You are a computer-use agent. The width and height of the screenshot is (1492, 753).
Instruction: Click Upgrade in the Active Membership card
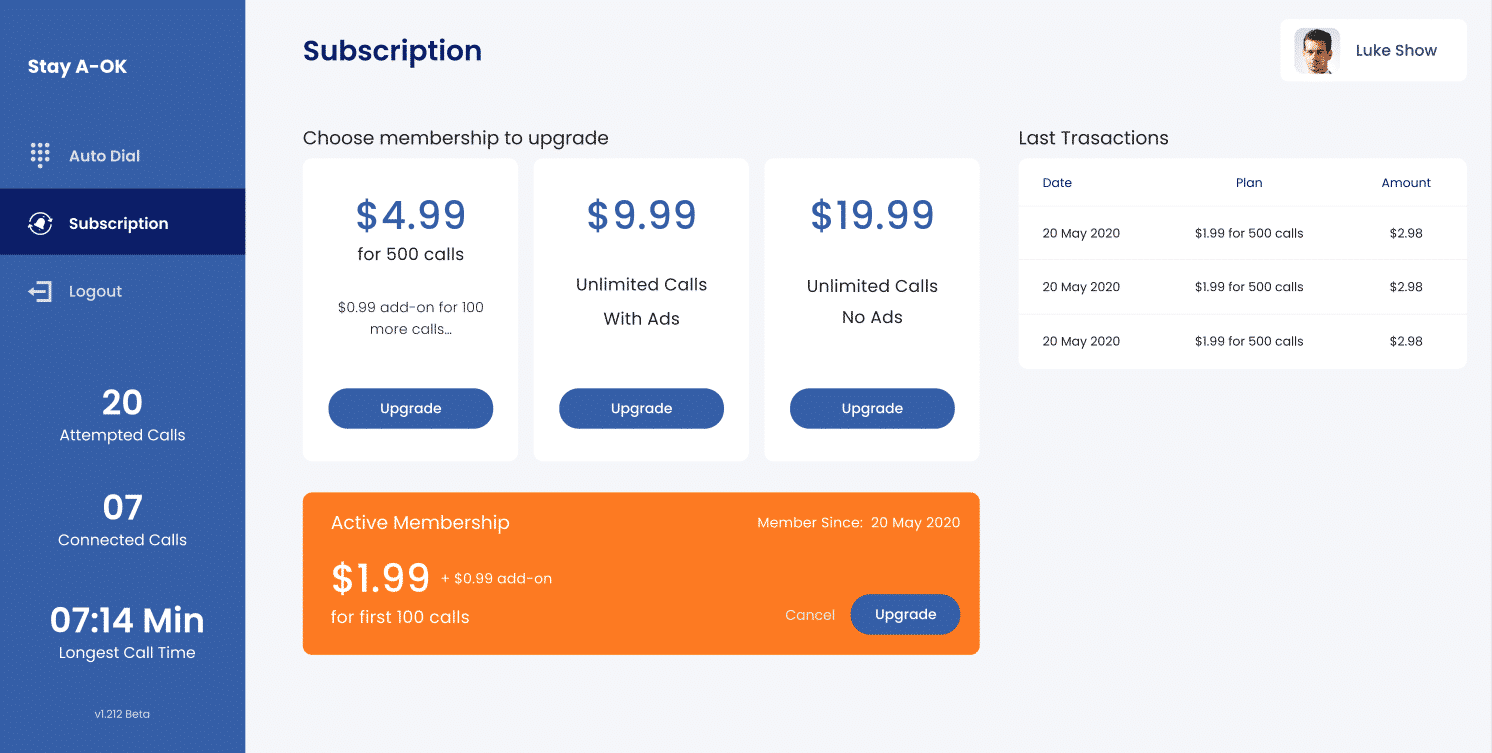pos(905,614)
